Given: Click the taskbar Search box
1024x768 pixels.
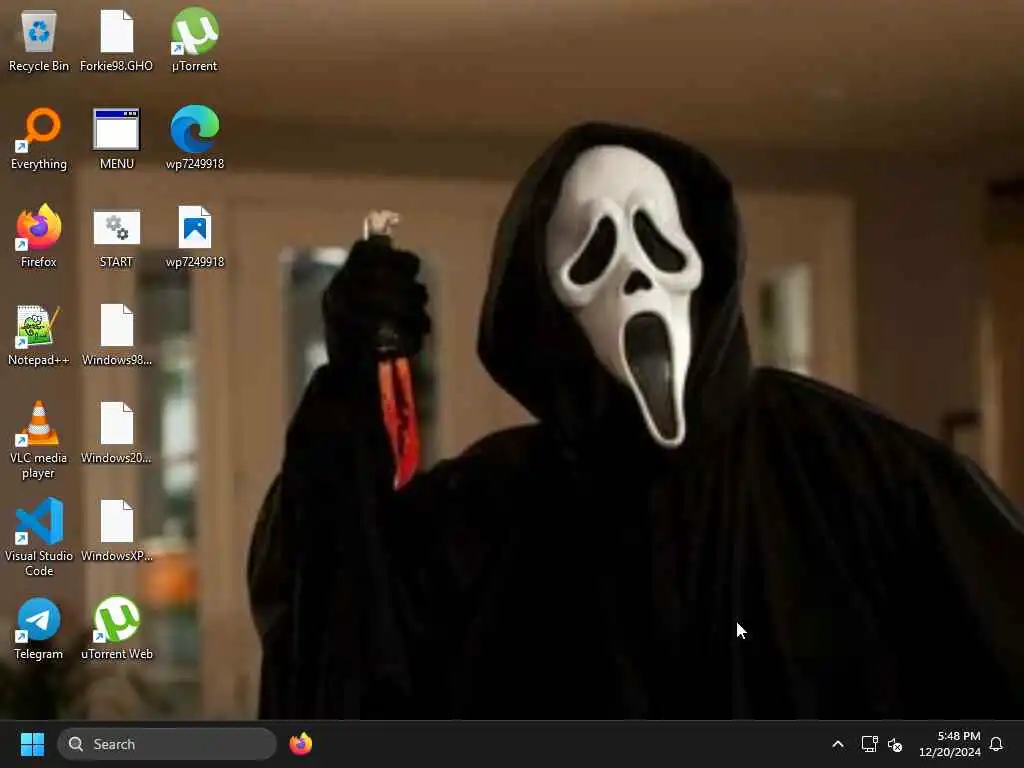Looking at the screenshot, I should tap(167, 744).
